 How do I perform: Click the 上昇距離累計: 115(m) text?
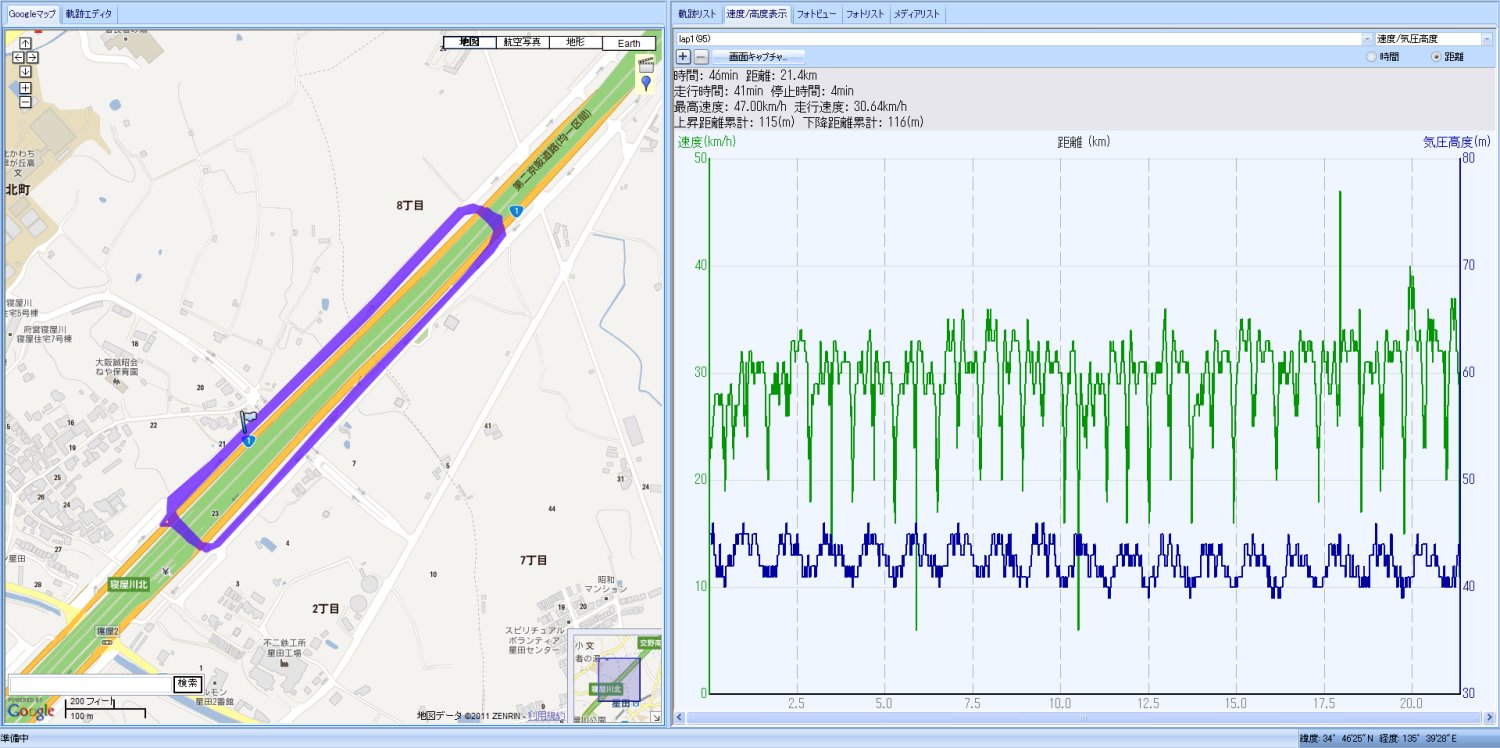pos(734,122)
